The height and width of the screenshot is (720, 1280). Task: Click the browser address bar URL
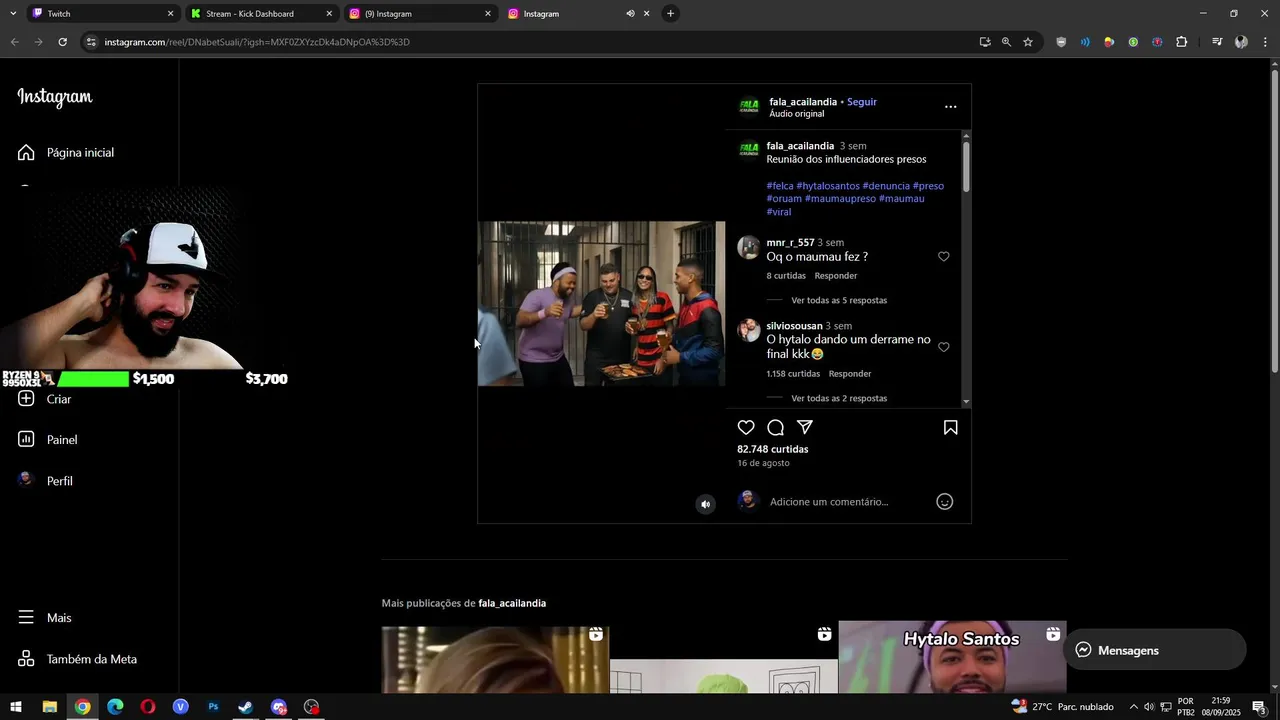click(257, 42)
